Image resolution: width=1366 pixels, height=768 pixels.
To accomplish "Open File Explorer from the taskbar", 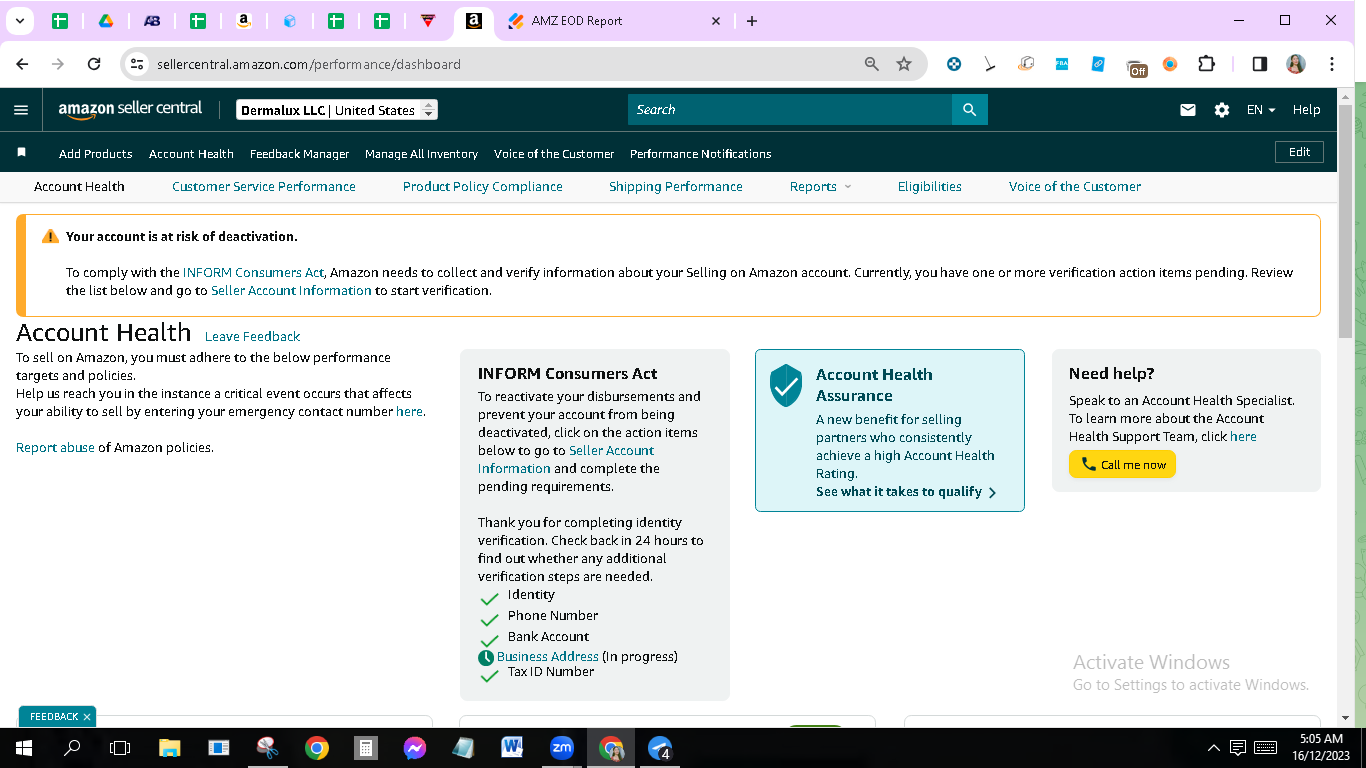I will click(170, 747).
